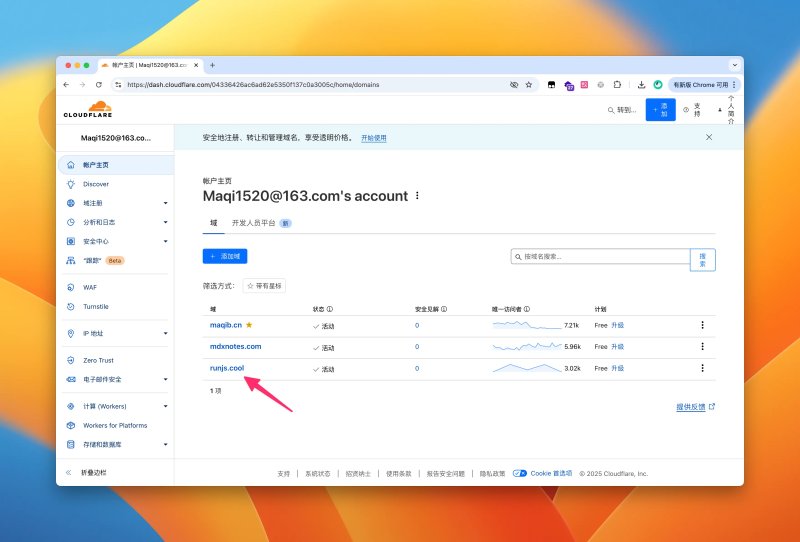Collapse sidebar with double-chevron icon

coord(68,473)
